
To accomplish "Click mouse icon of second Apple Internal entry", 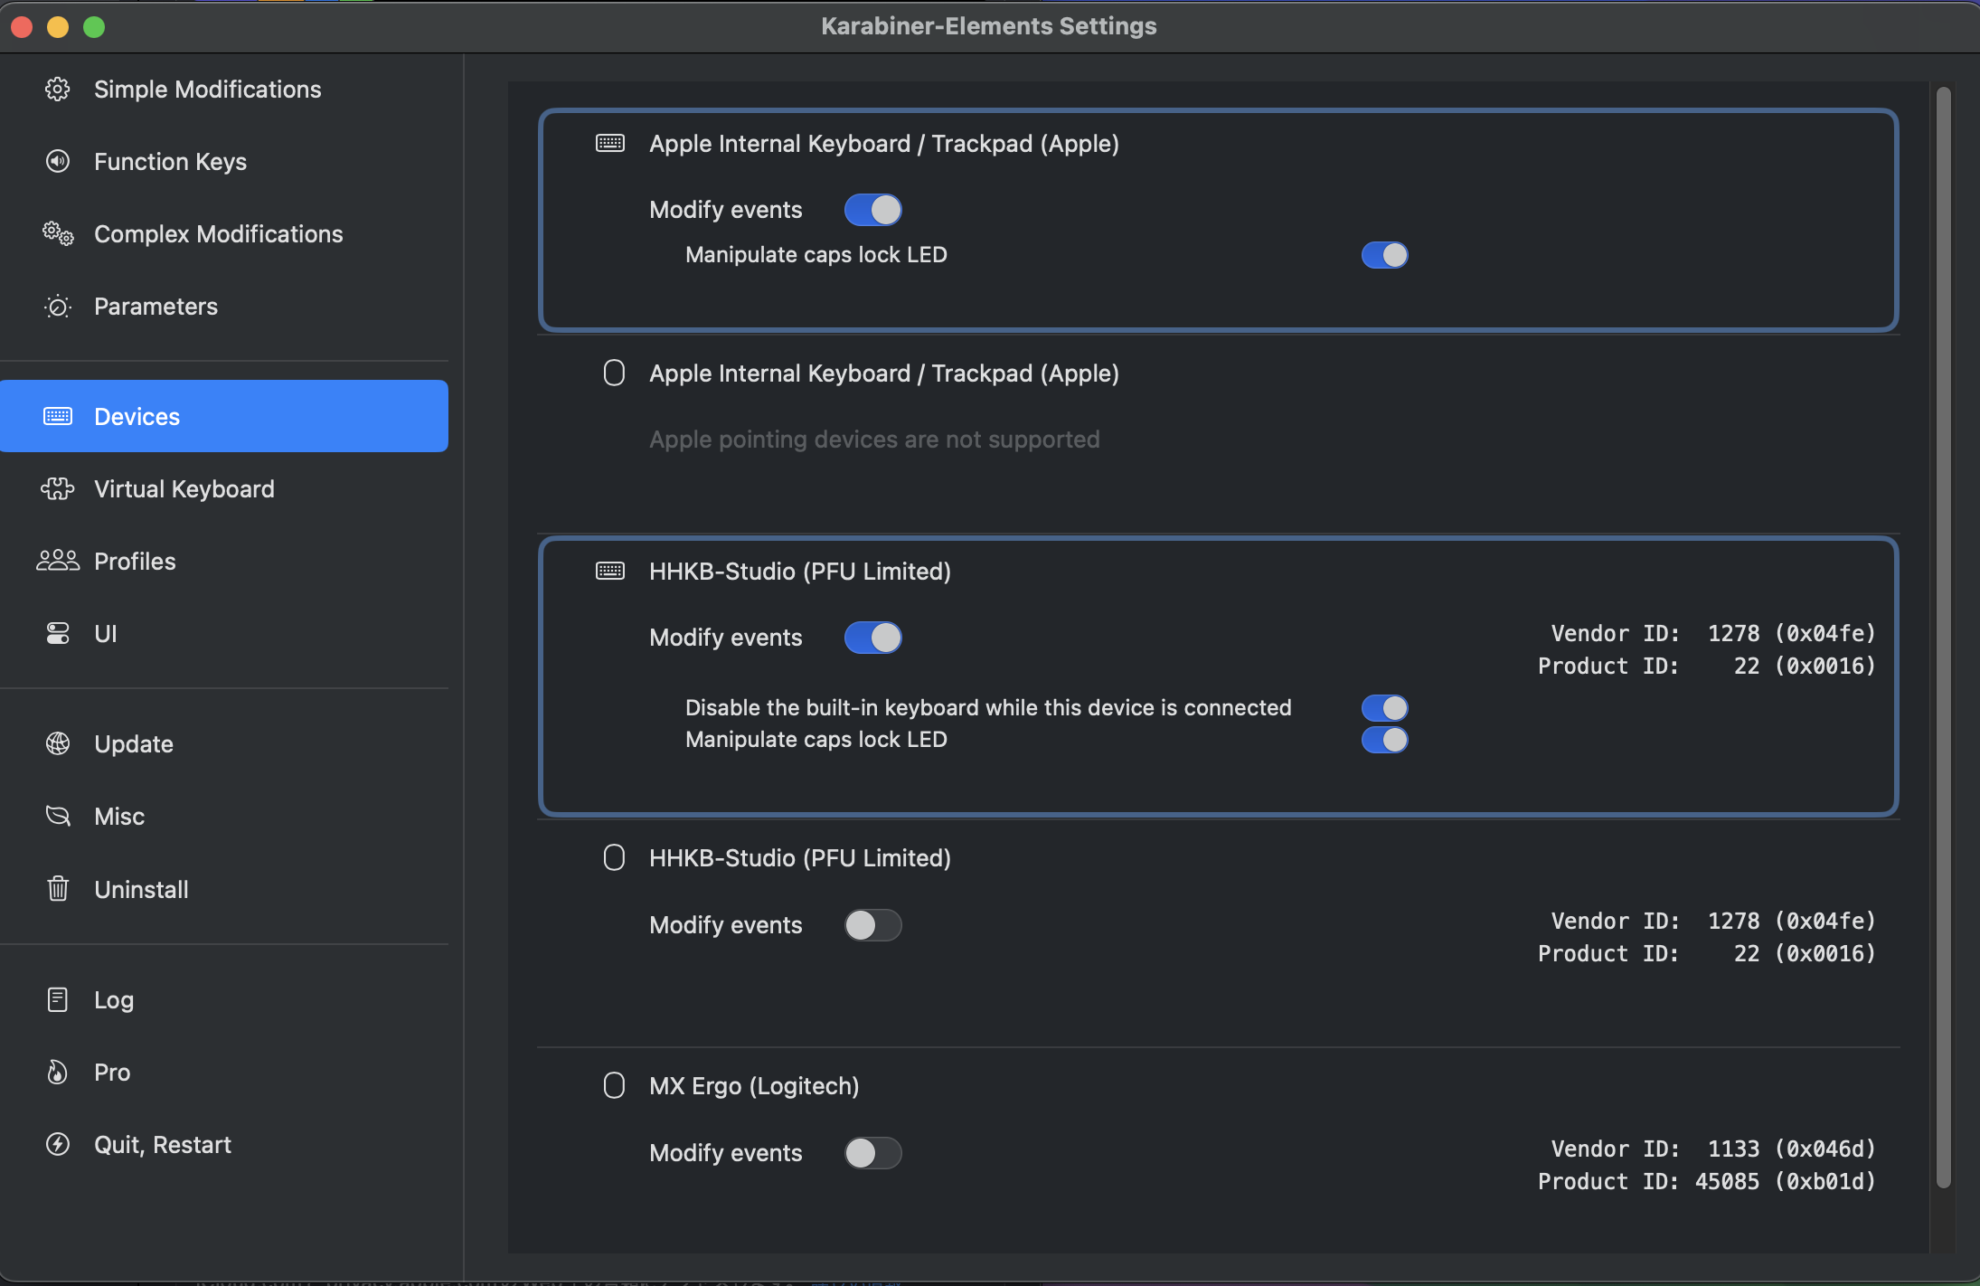I will [614, 373].
